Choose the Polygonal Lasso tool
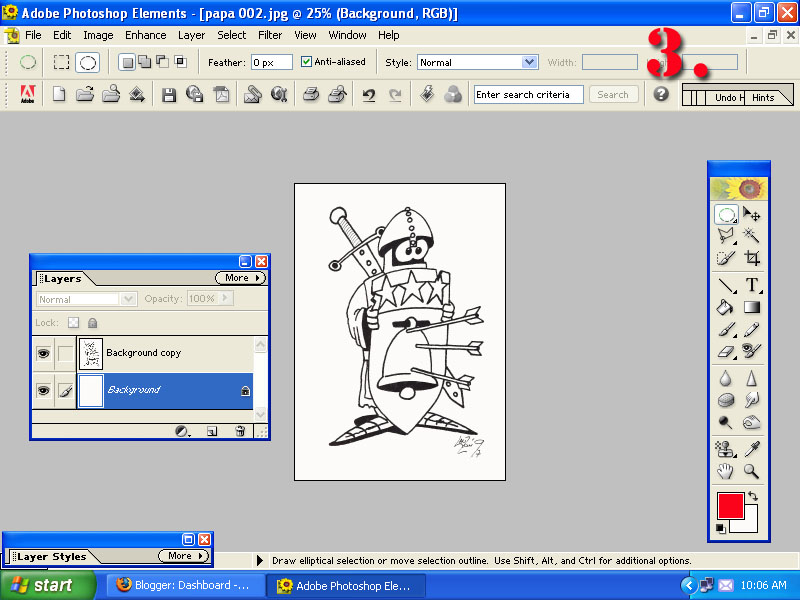 [x=726, y=236]
